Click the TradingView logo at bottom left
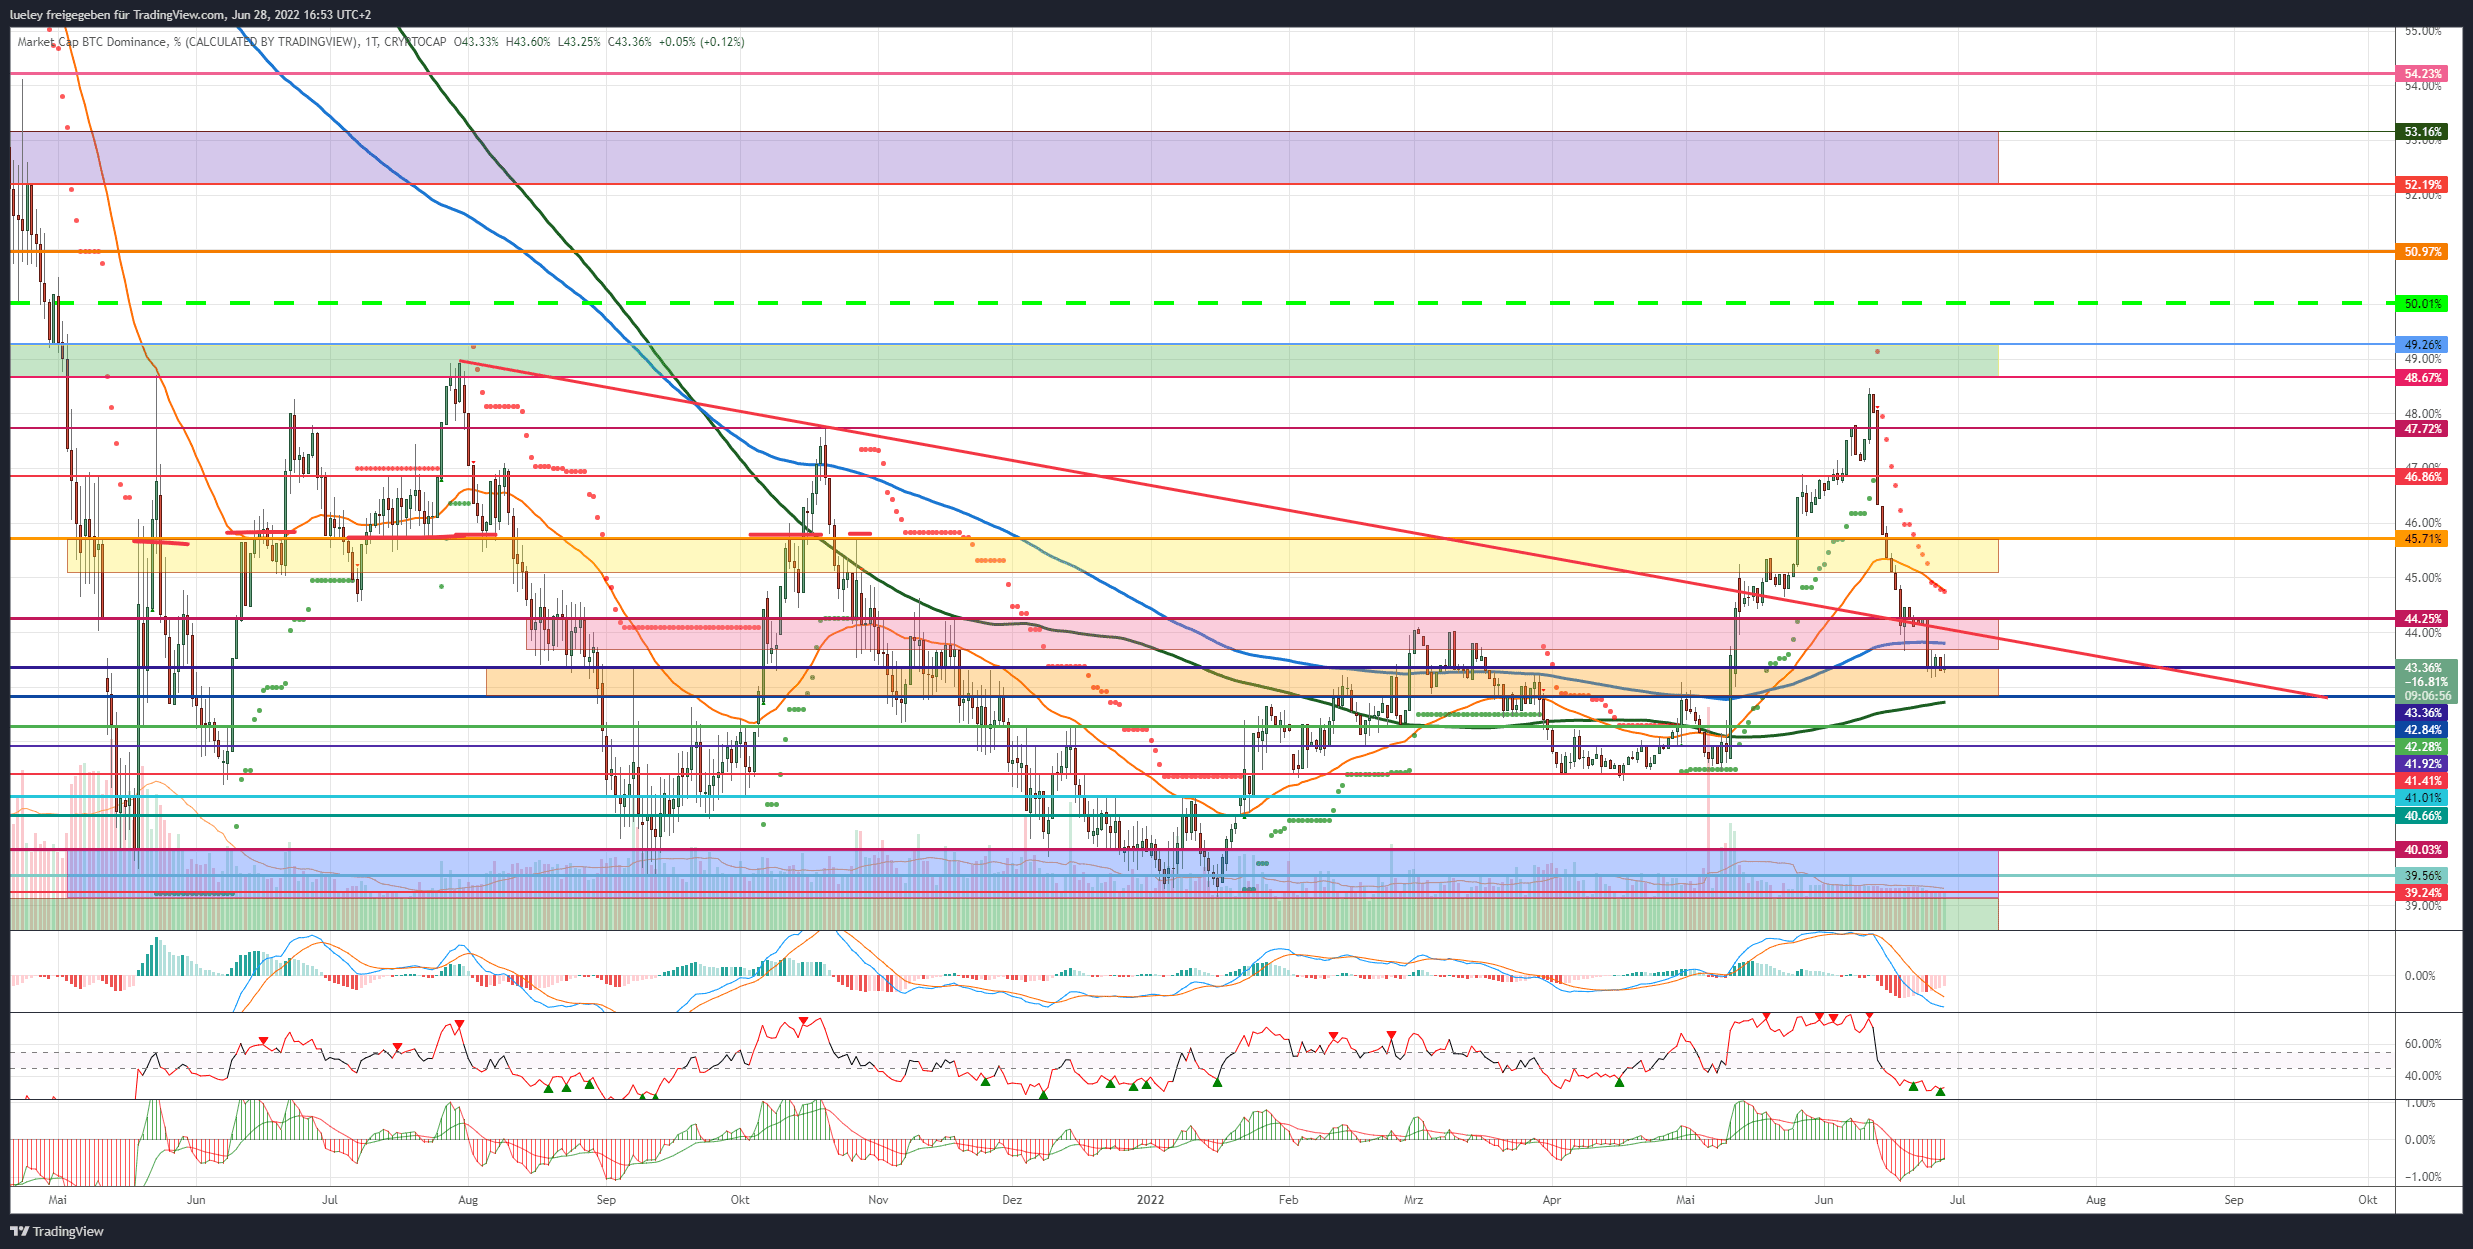 coord(57,1231)
